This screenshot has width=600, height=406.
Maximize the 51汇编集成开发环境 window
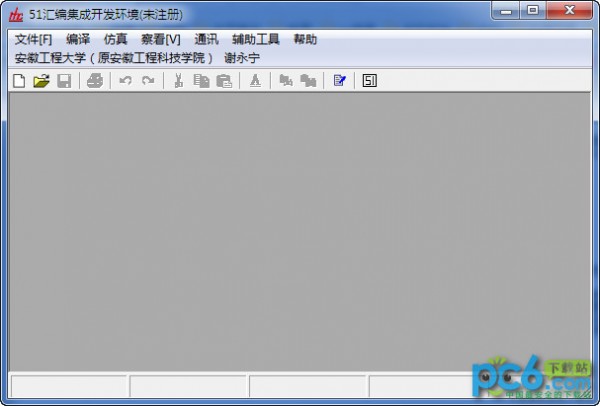point(533,11)
